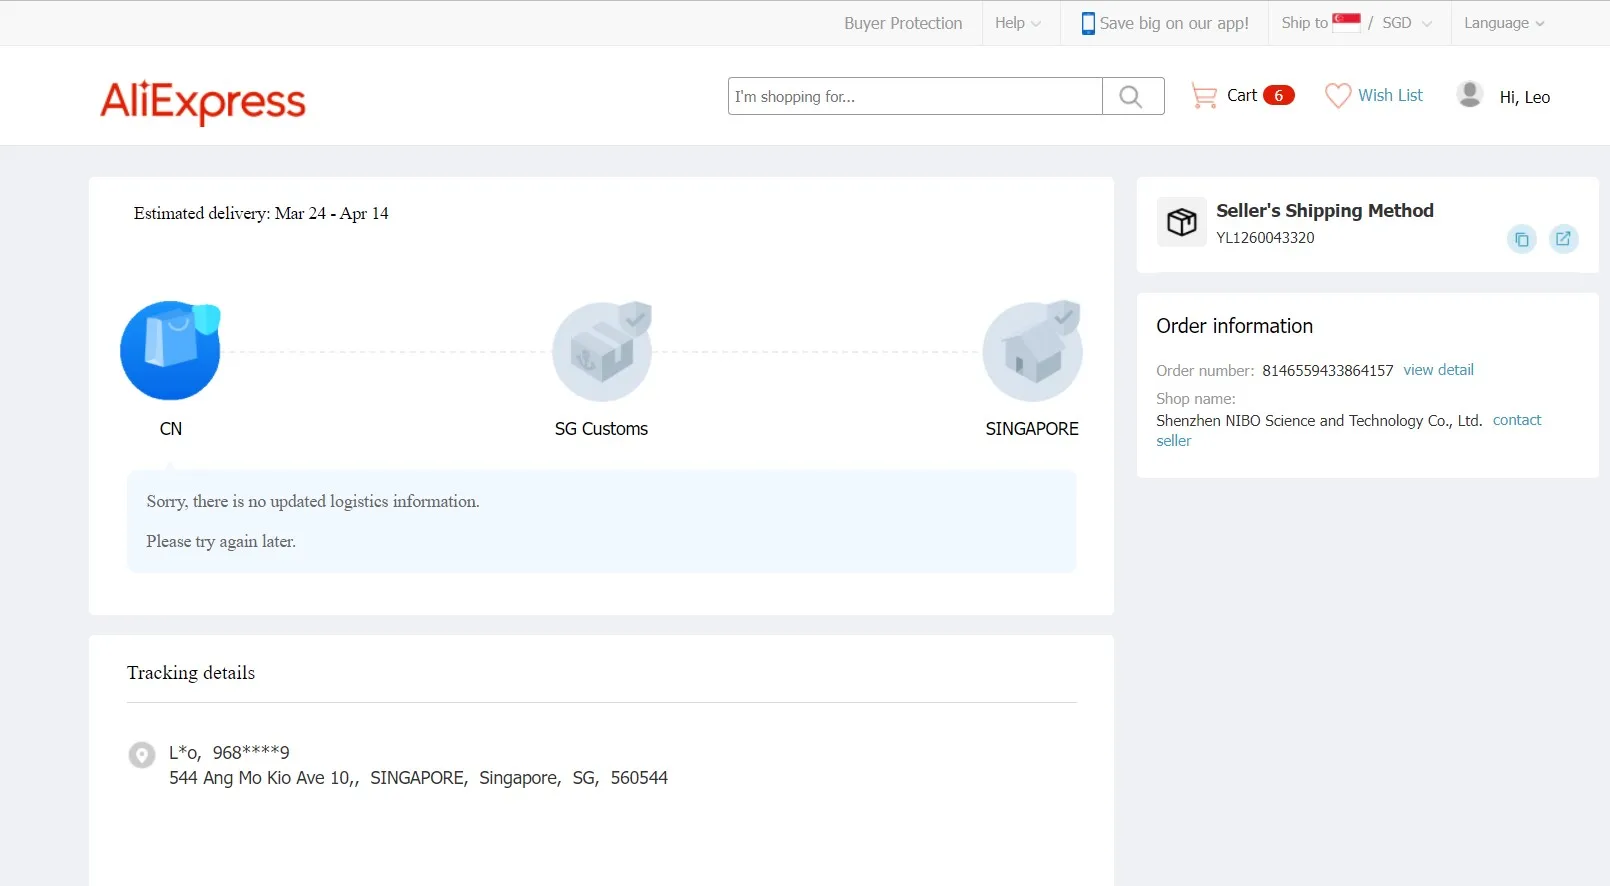Click the Singapore flag icon
1610x886 pixels.
1346,22
